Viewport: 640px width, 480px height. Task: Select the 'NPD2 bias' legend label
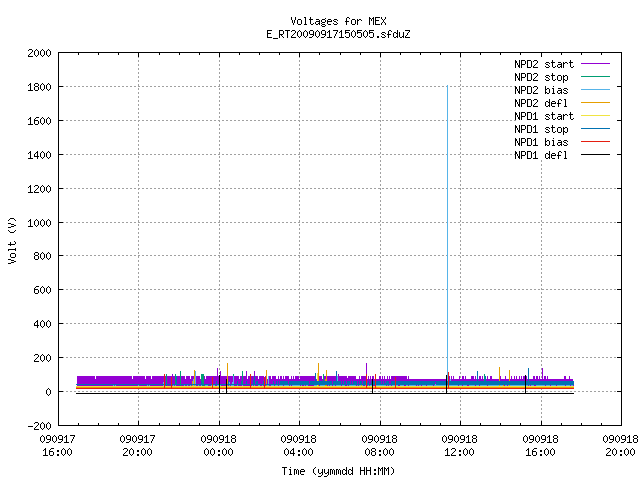[541, 90]
